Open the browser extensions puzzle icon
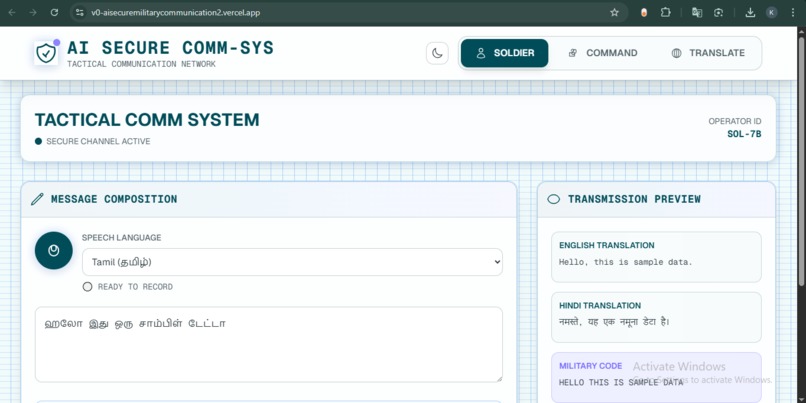Viewport: 806px width, 403px height. tap(666, 12)
